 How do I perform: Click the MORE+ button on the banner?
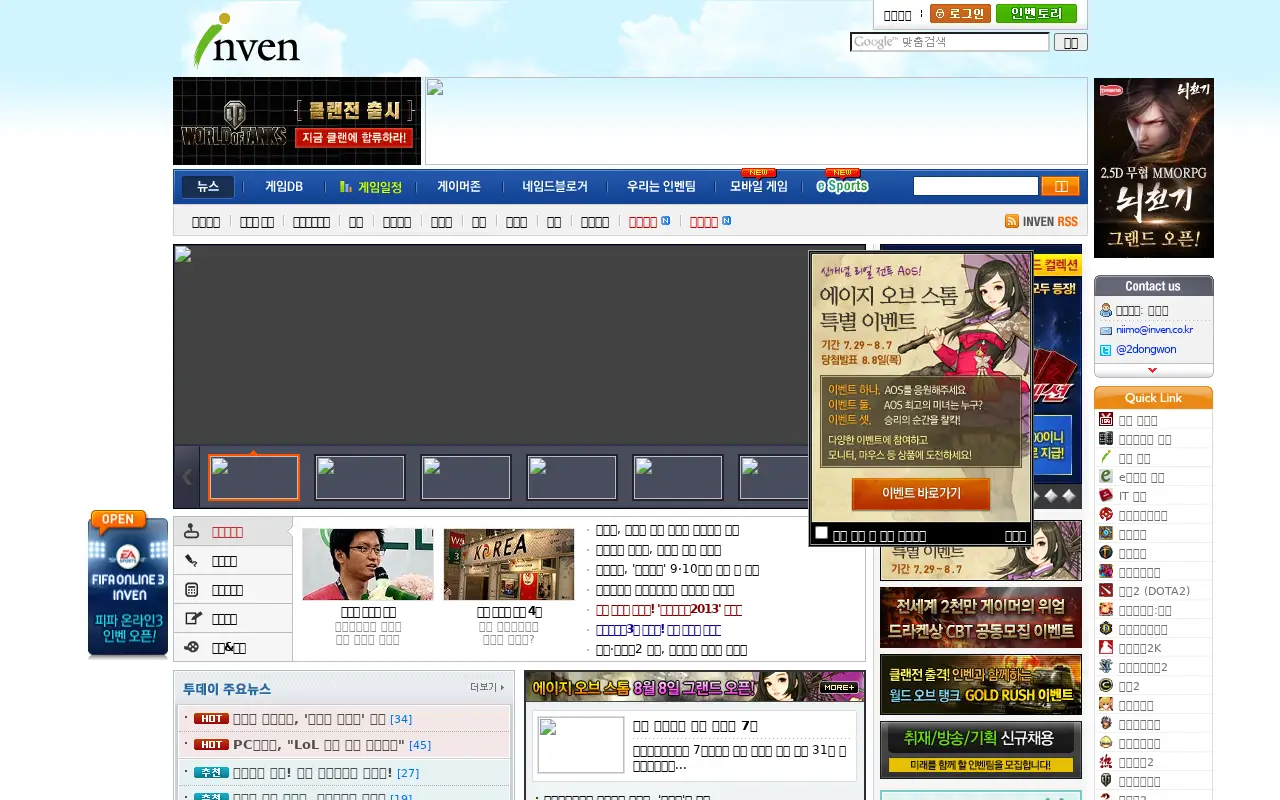tap(839, 687)
